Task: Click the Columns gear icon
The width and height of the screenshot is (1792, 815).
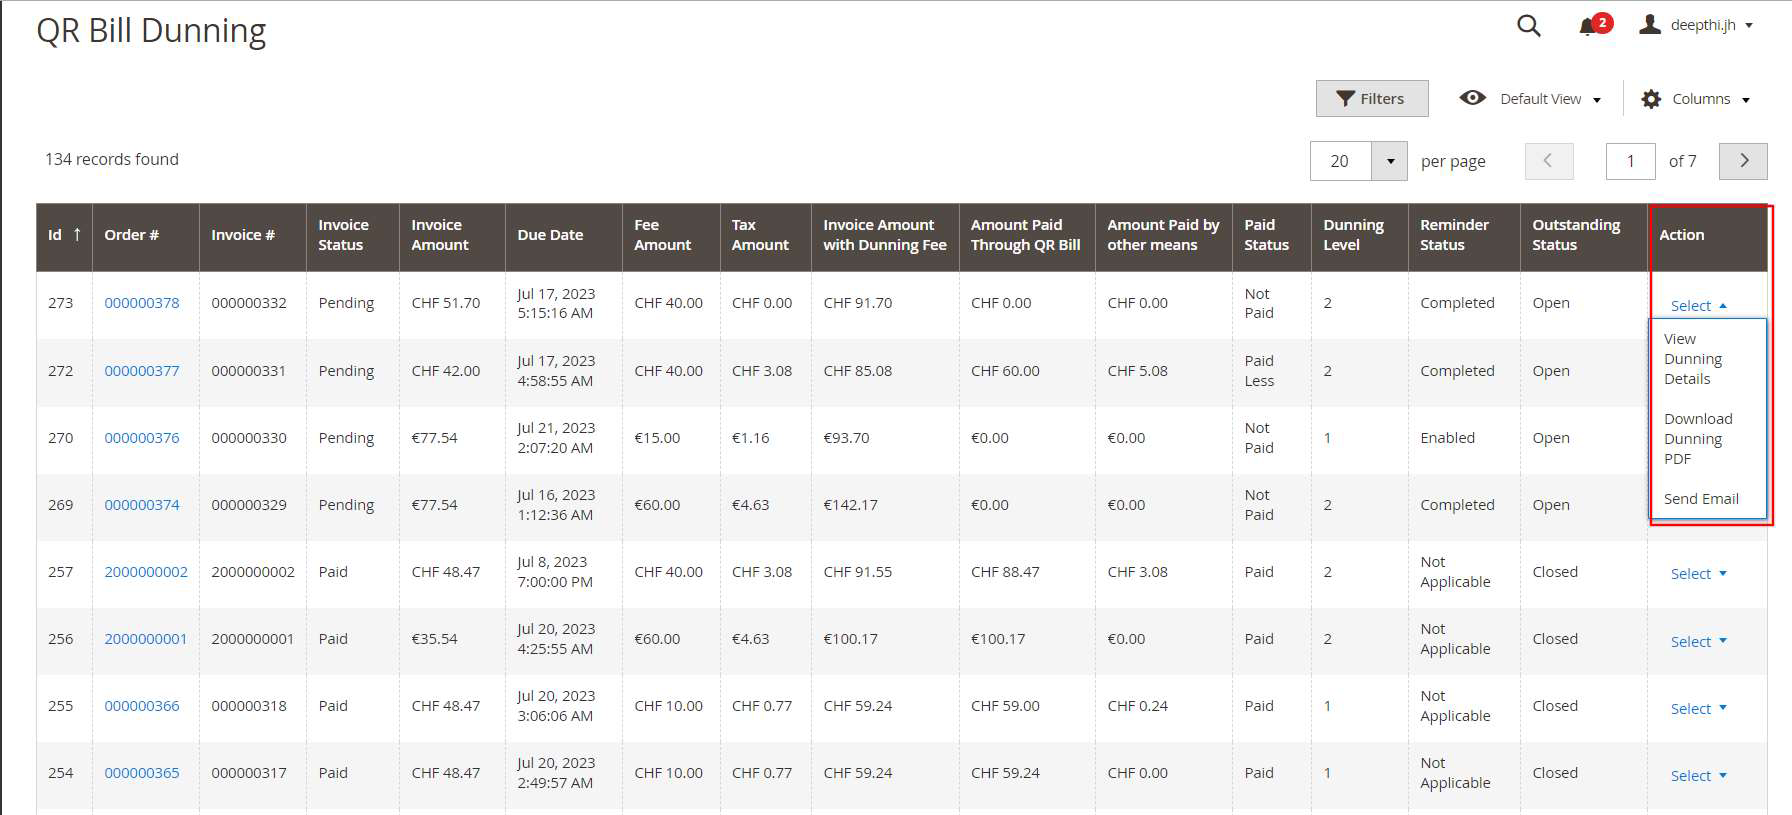Action: tap(1651, 99)
